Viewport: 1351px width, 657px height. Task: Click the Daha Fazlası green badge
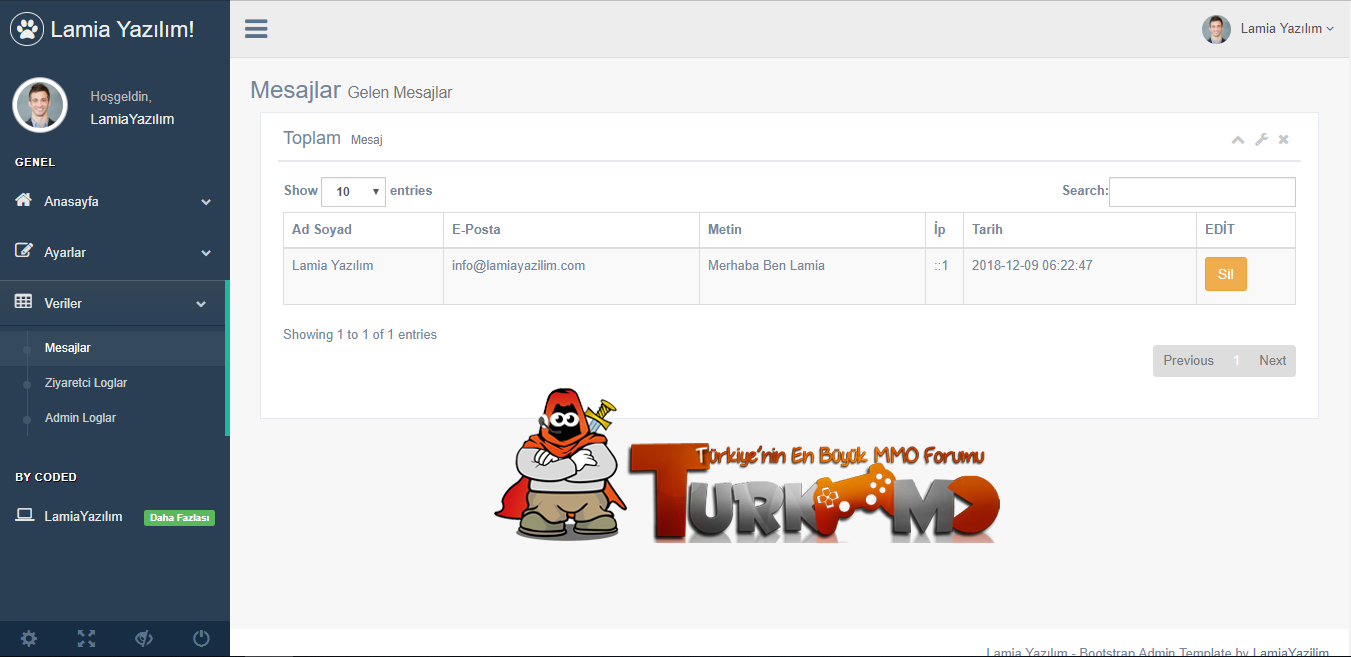(180, 518)
